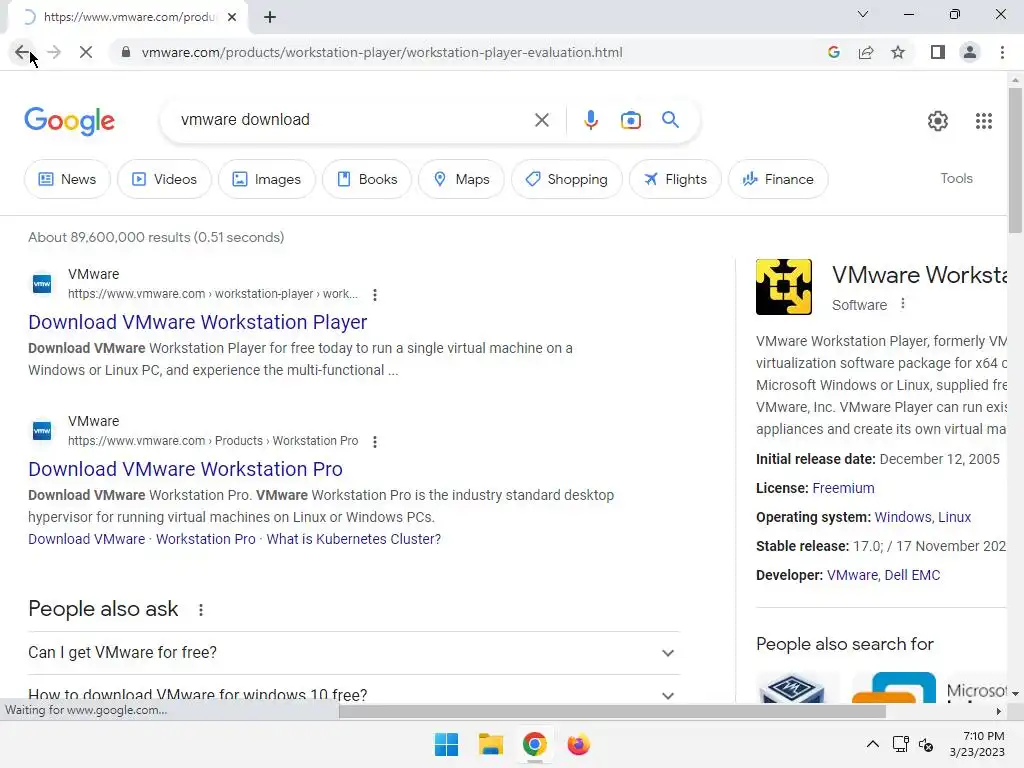Image resolution: width=1024 pixels, height=768 pixels.
Task: Open the Linux operating system link
Action: 955,517
